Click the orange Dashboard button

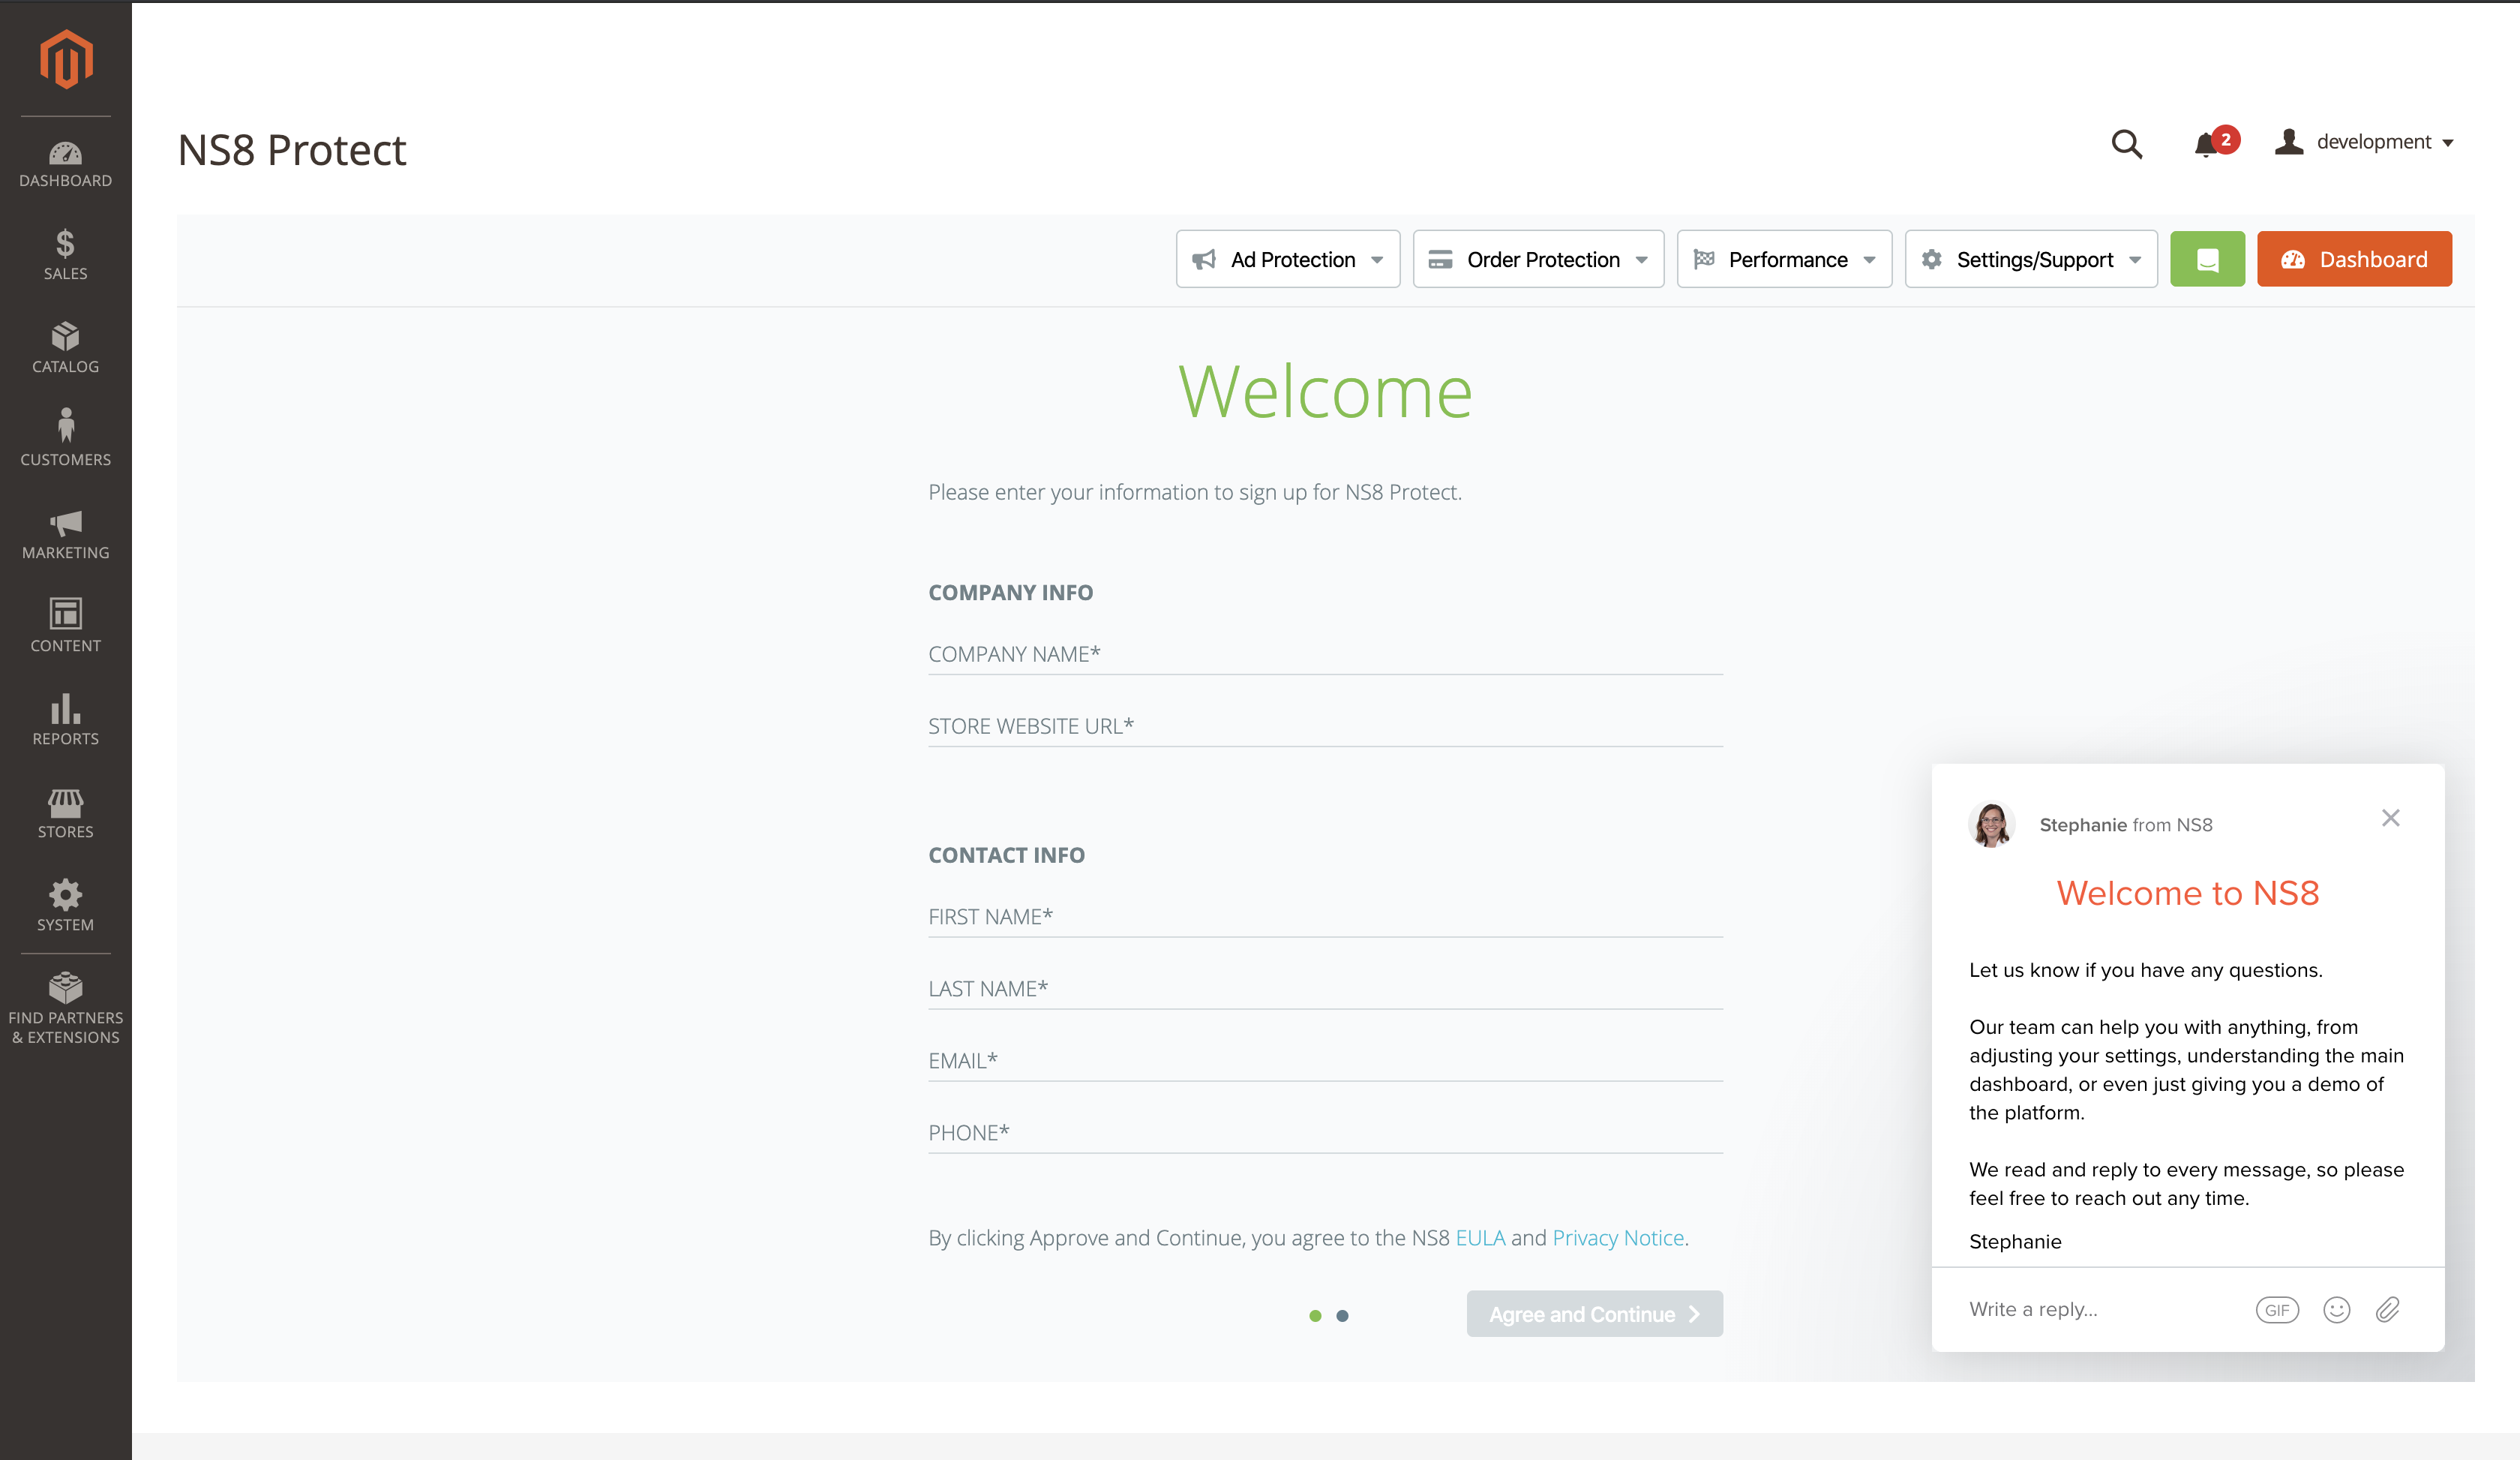pyautogui.click(x=2354, y=260)
